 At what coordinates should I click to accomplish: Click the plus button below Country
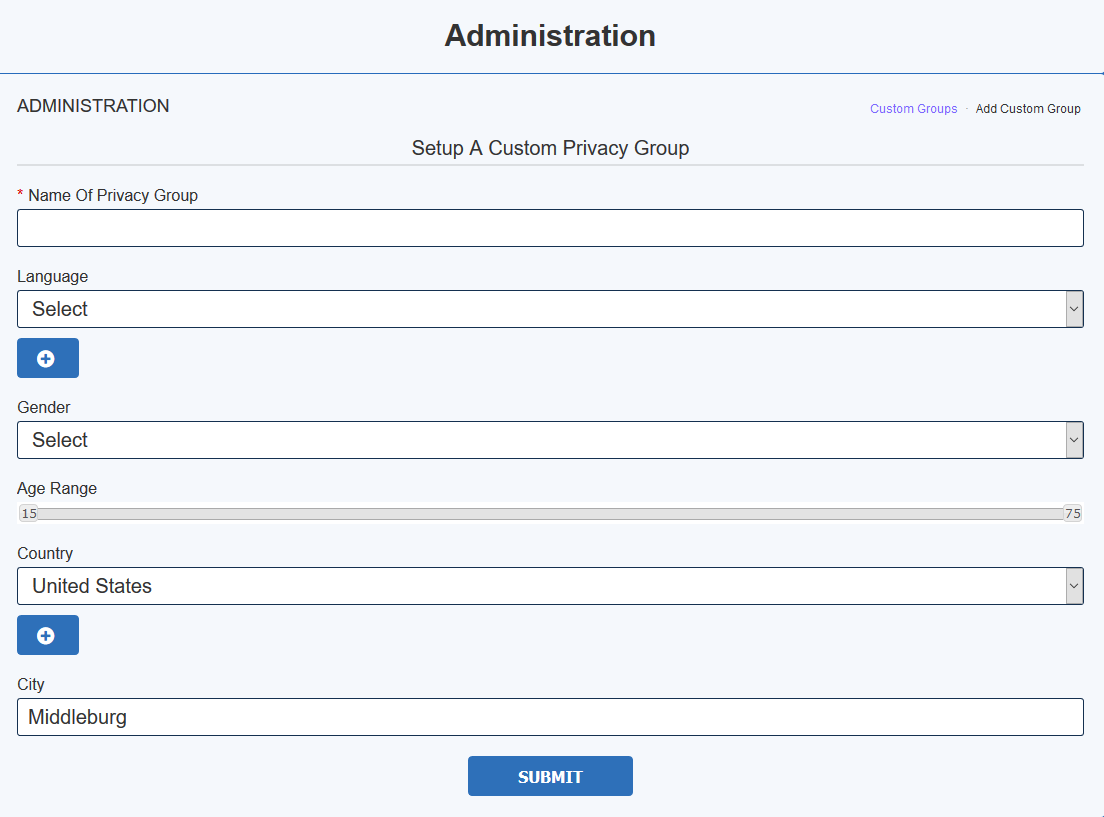click(x=48, y=635)
